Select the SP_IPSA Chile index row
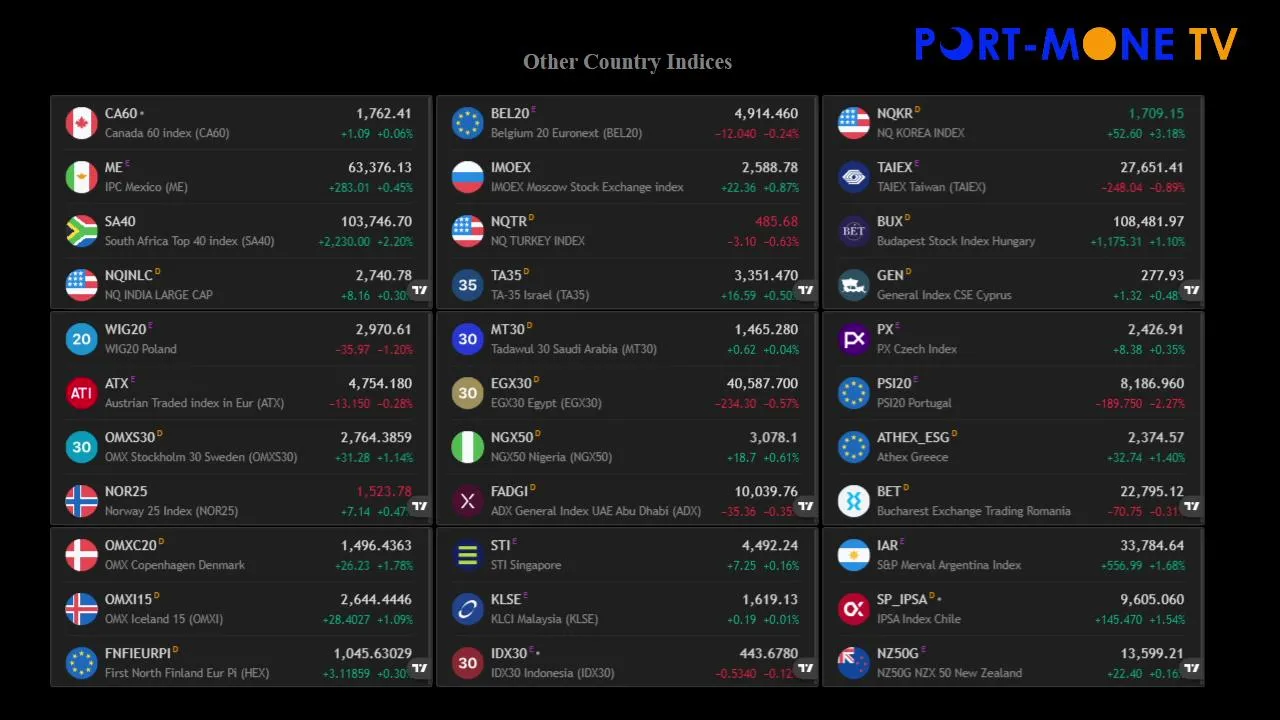Viewport: 1280px width, 720px height. click(1012, 609)
